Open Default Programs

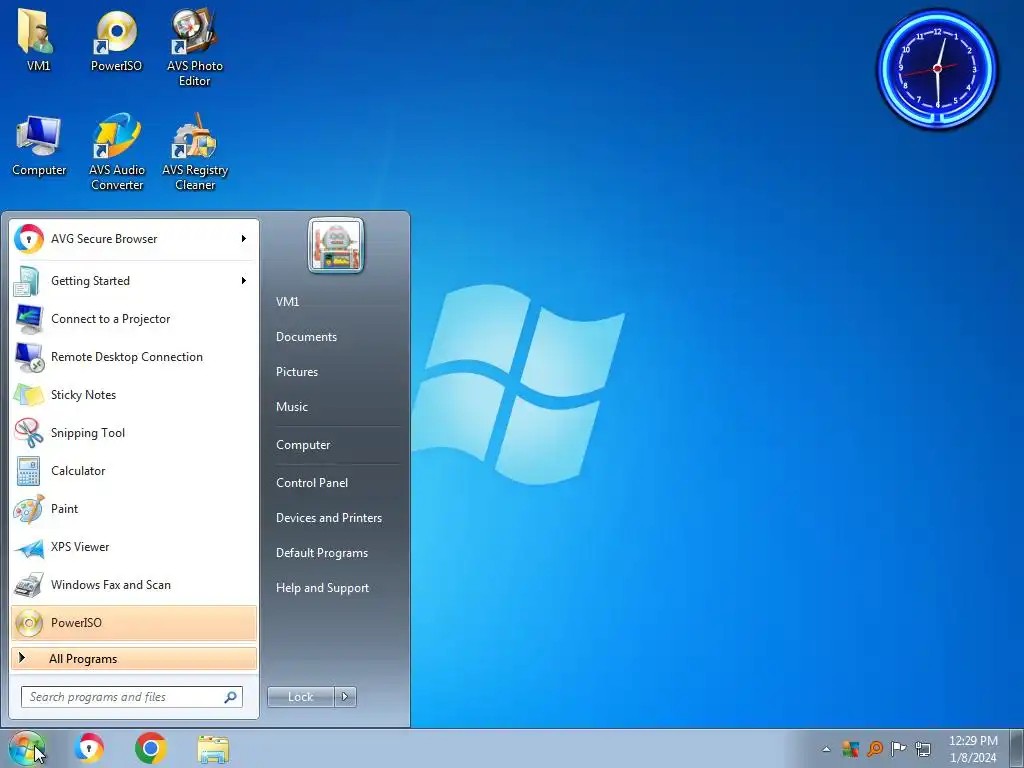tap(322, 553)
